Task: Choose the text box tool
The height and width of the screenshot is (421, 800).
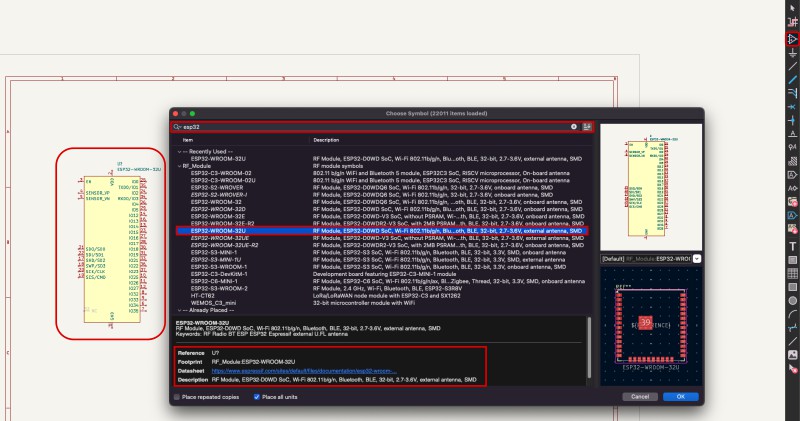Action: [792, 260]
